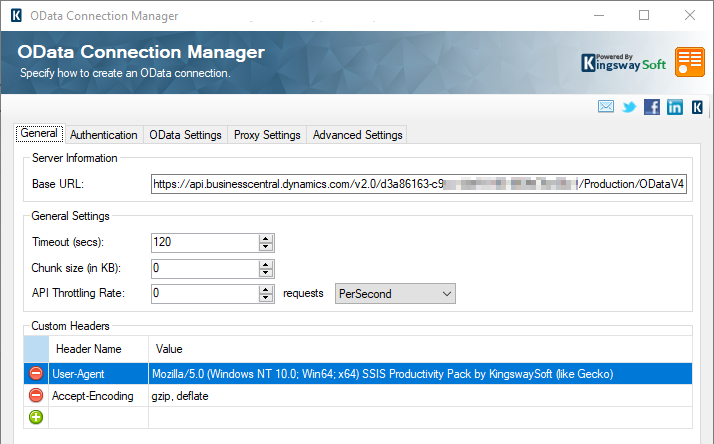The width and height of the screenshot is (714, 444).
Task: Click the Value column header
Action: point(420,349)
